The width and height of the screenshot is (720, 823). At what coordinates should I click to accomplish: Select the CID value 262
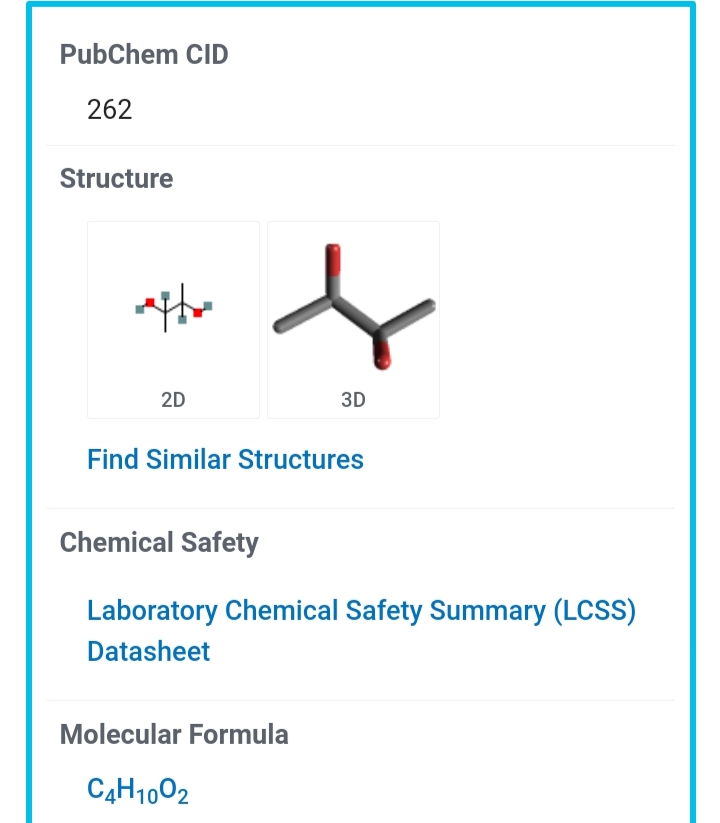[110, 110]
